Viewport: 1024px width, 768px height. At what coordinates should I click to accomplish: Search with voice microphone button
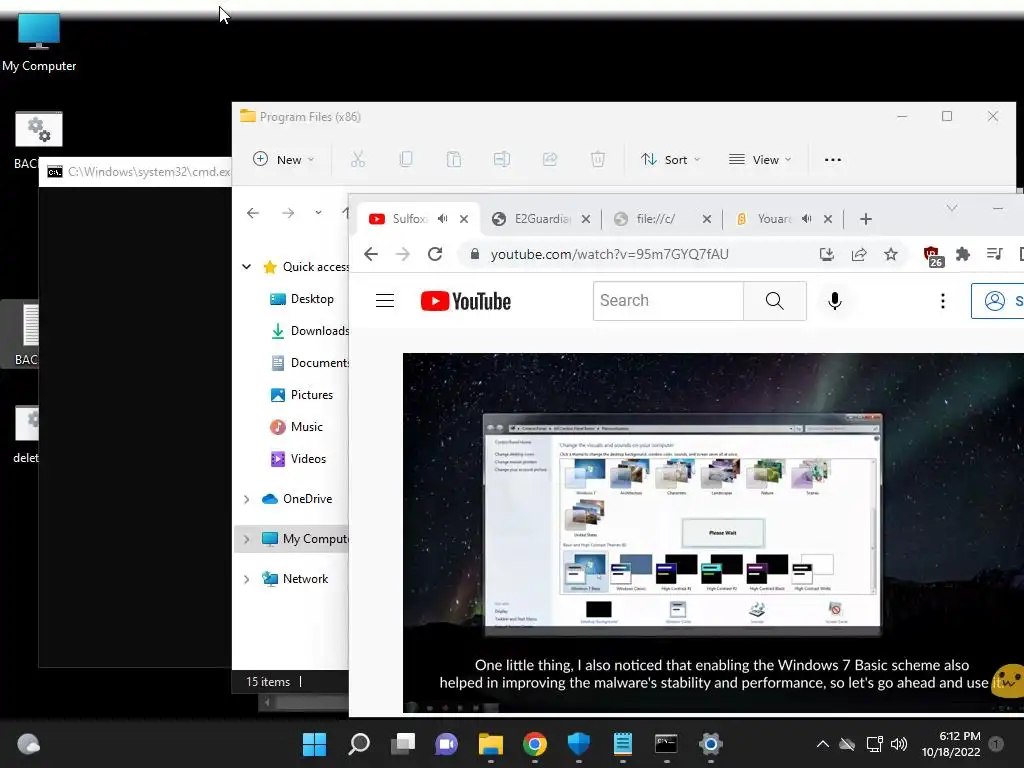(x=835, y=300)
